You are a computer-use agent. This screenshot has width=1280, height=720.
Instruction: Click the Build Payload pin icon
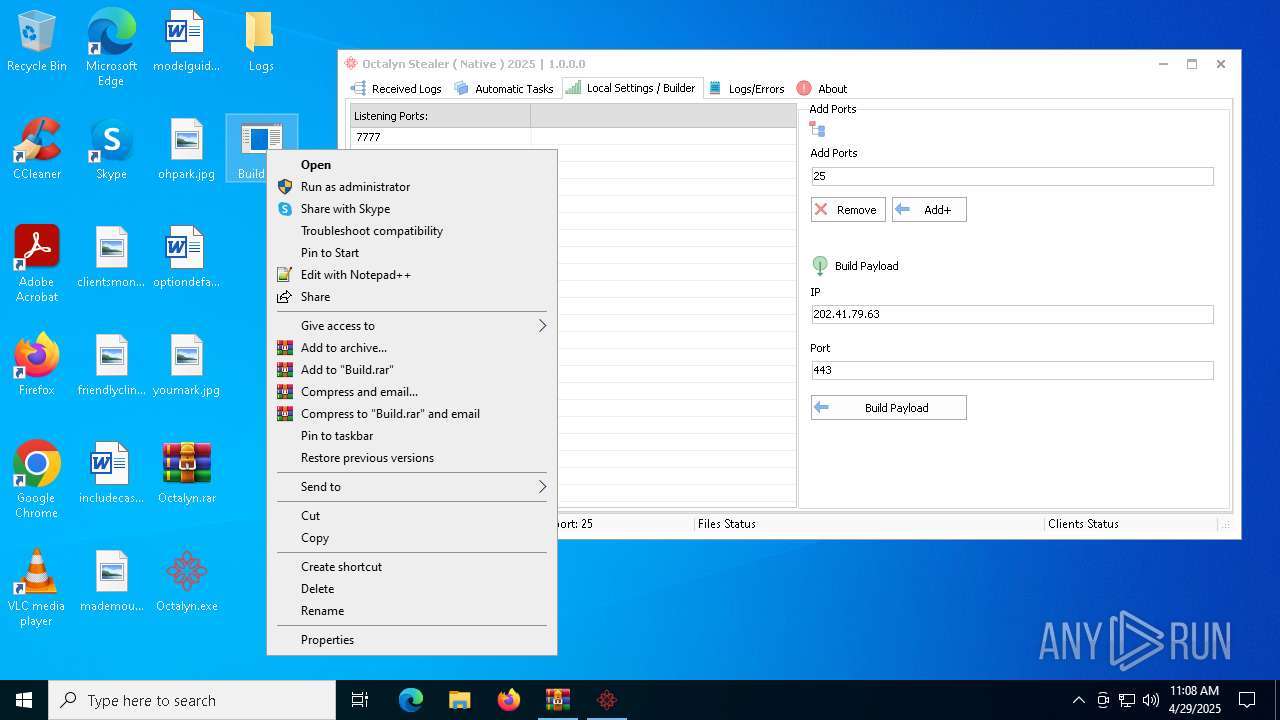[820, 266]
